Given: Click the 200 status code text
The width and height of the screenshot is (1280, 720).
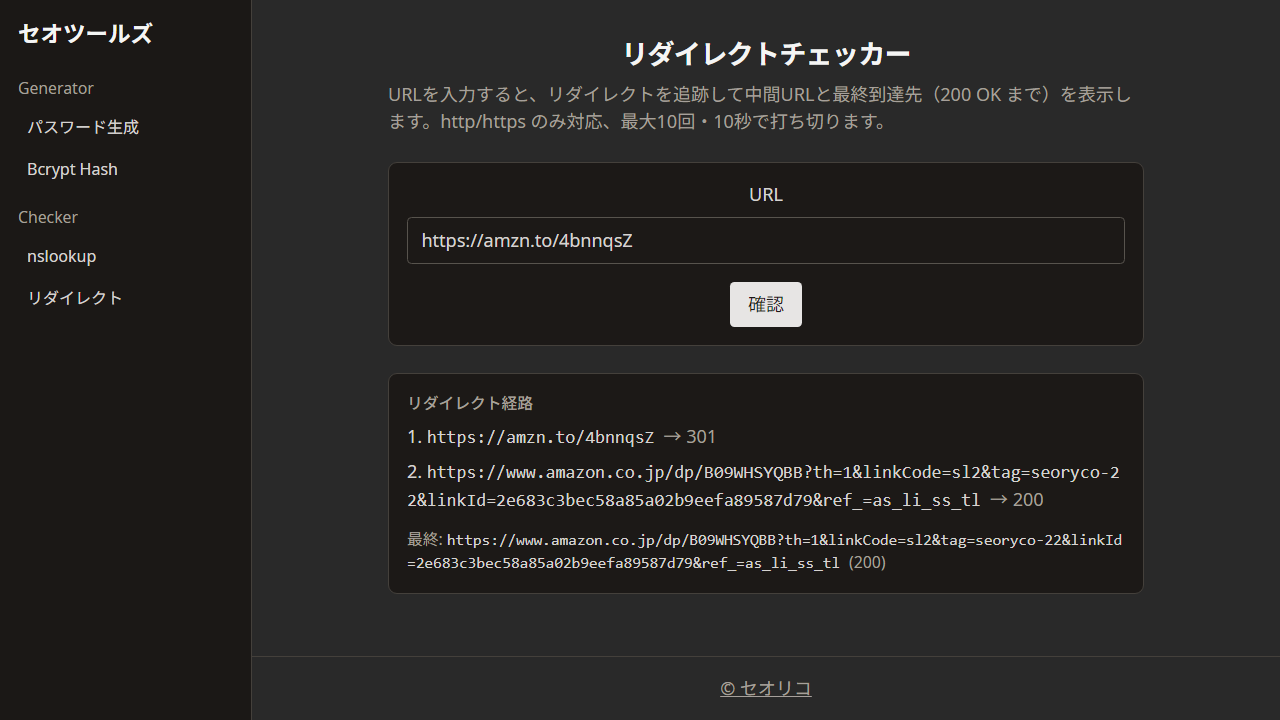Looking at the screenshot, I should pos(1030,500).
